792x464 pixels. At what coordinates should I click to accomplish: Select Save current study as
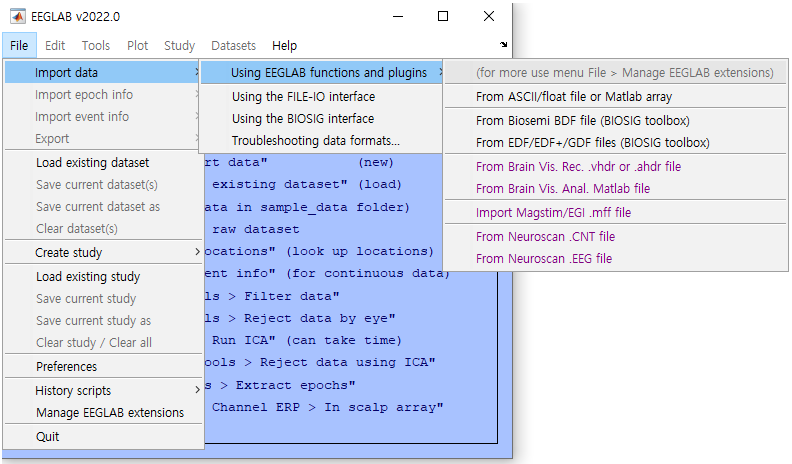point(103,321)
